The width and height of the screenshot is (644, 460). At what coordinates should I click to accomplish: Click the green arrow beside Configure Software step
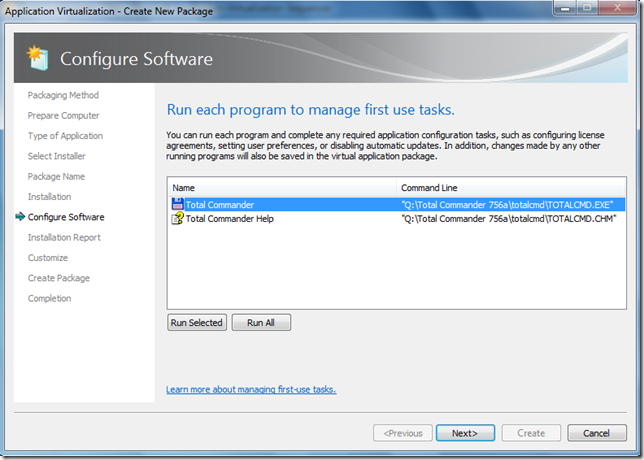click(20, 216)
